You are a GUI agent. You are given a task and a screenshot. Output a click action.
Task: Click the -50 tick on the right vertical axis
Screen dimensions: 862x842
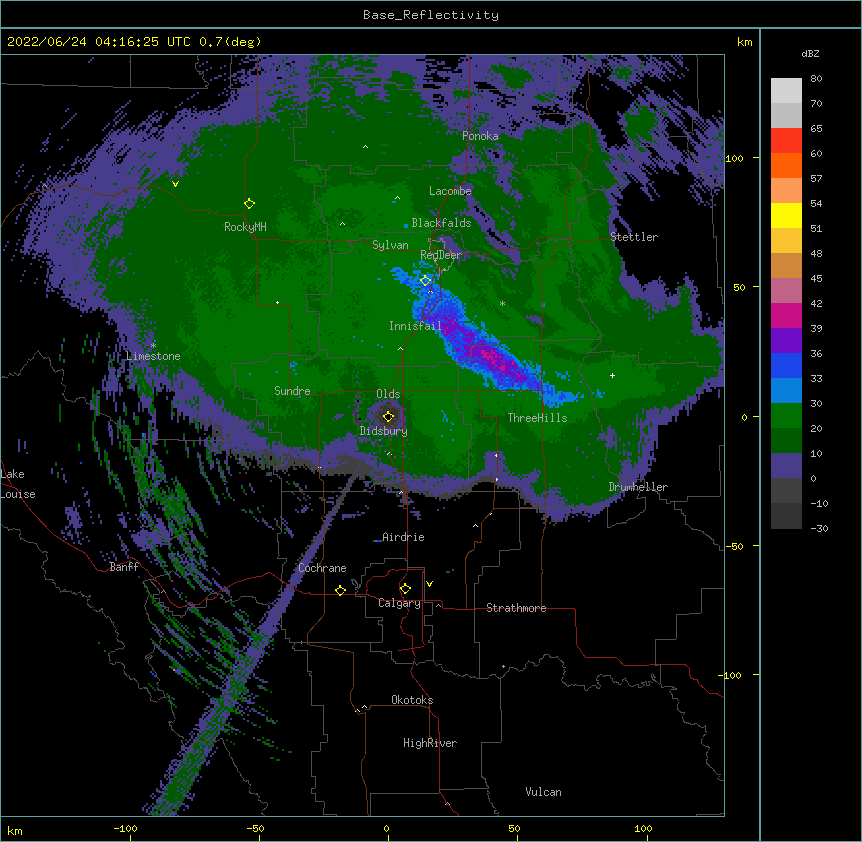(734, 546)
